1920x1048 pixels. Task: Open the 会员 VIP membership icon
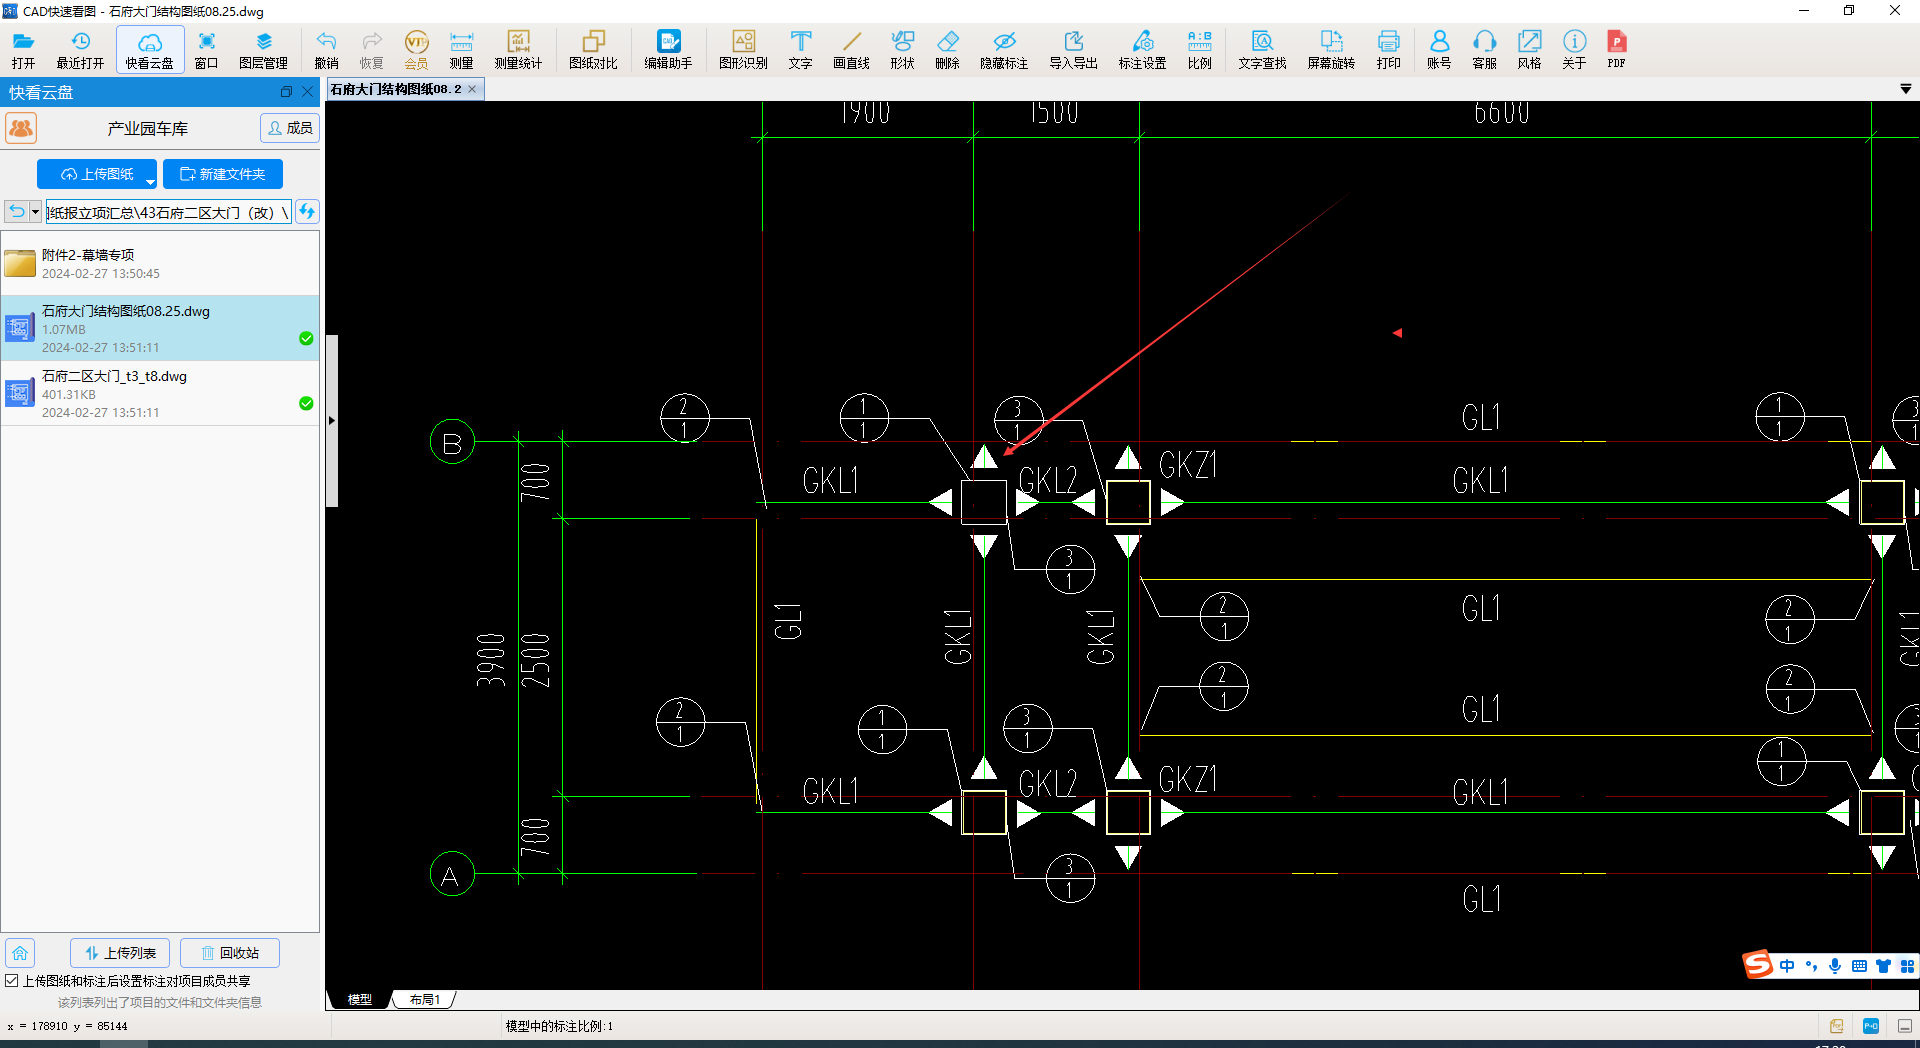[x=416, y=49]
